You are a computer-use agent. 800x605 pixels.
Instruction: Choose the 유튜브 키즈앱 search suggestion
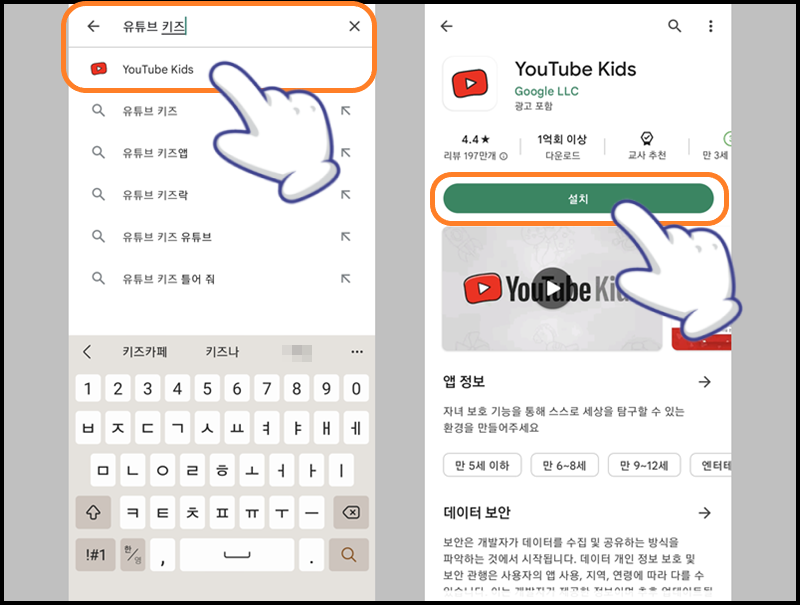point(155,153)
